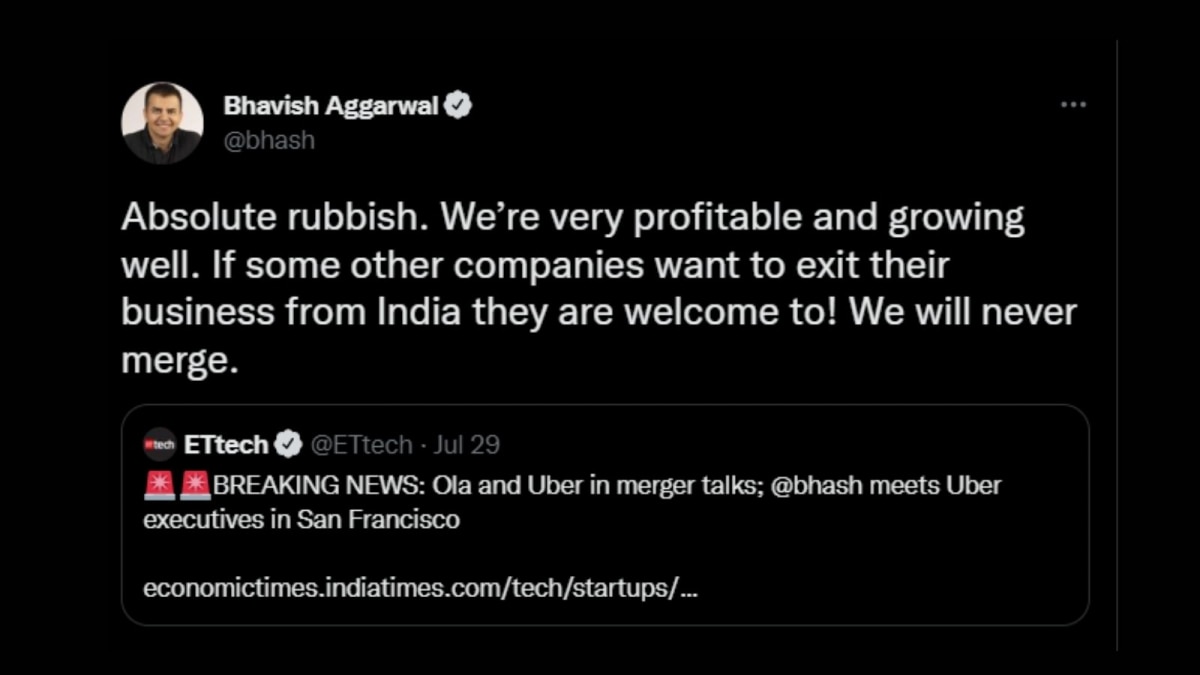
Task: Open the three-dot more options menu
Action: point(1072,105)
